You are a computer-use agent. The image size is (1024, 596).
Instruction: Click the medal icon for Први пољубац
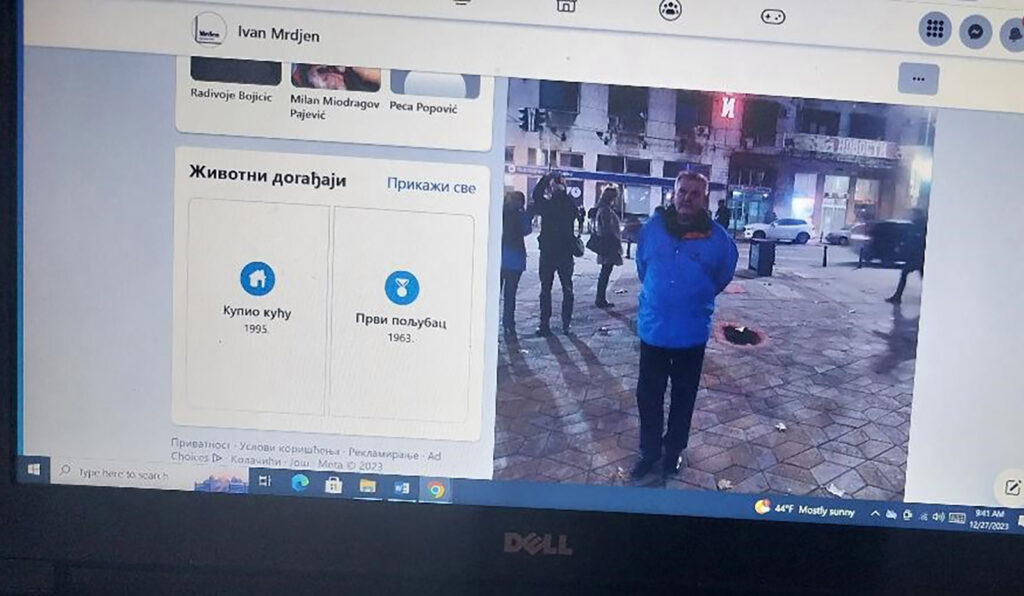402,288
